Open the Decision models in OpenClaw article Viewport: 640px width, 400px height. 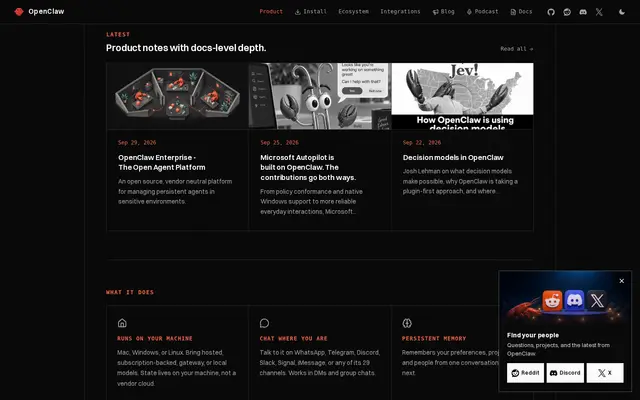(x=453, y=158)
